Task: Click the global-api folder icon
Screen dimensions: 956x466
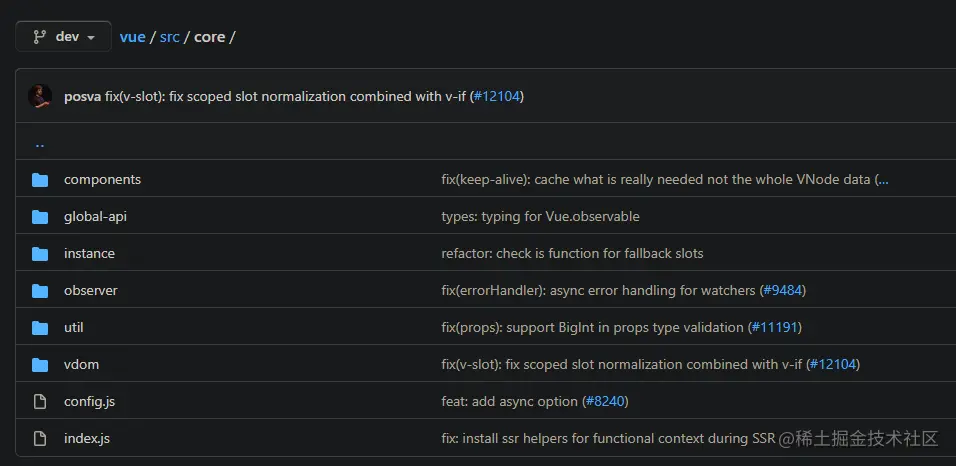Action: pyautogui.click(x=40, y=217)
